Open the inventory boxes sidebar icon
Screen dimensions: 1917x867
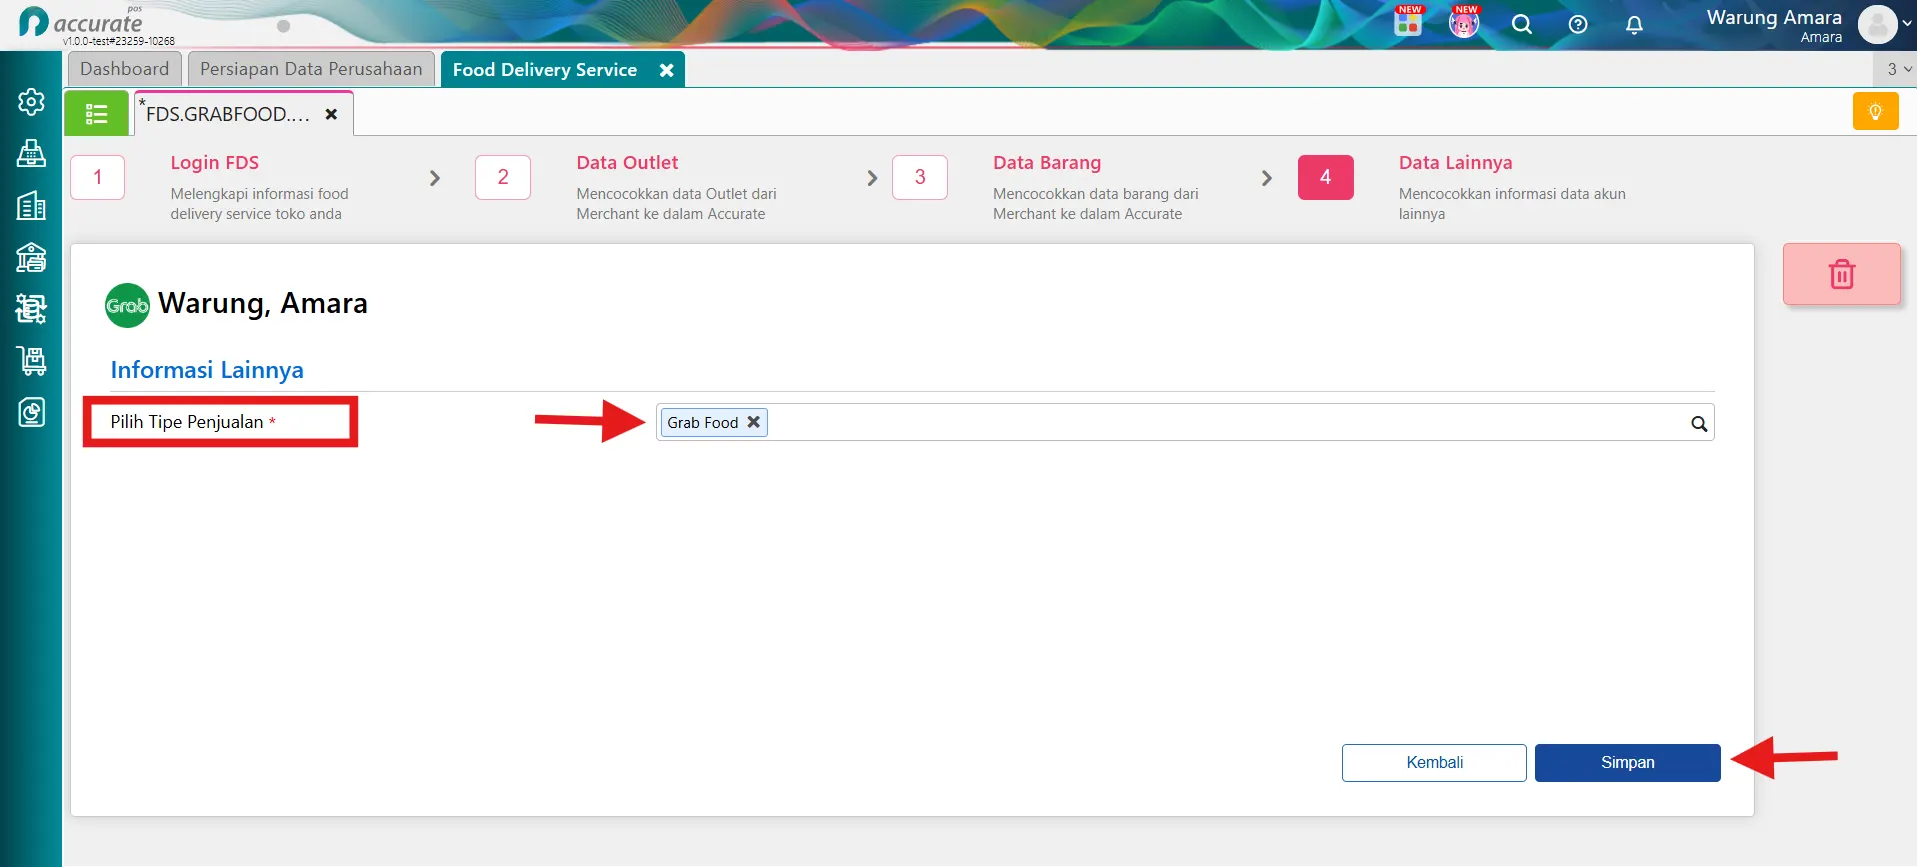coord(31,309)
